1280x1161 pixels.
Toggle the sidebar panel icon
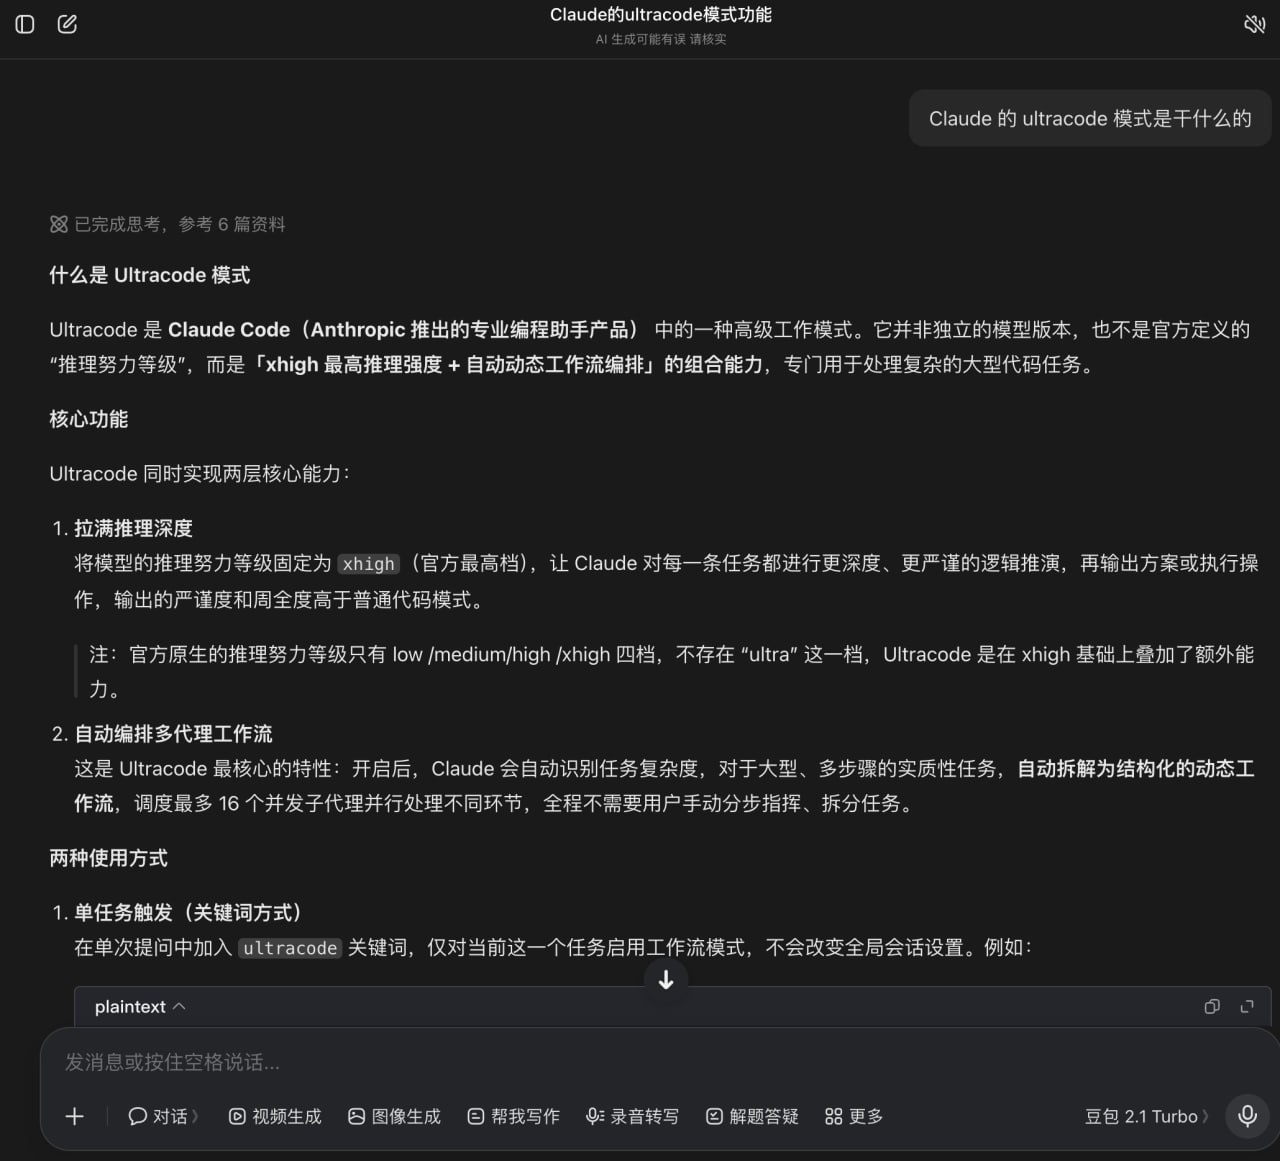25,24
